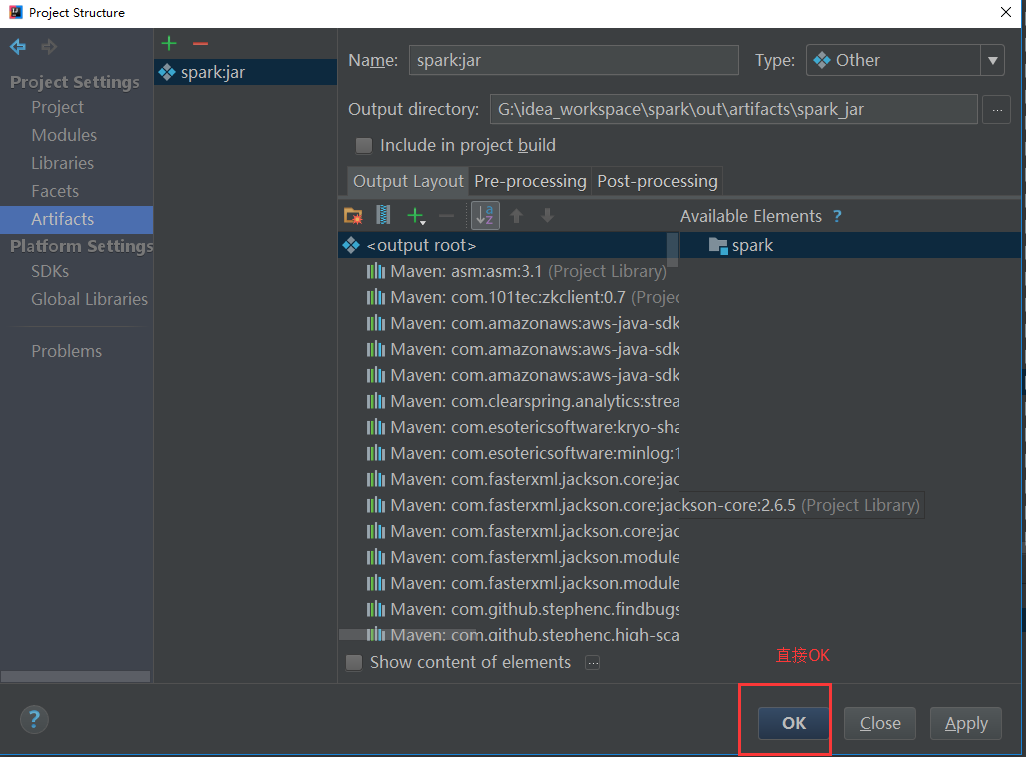
Task: Select Maven: com.esotericsoftware:kryo row
Action: pyautogui.click(x=509, y=427)
